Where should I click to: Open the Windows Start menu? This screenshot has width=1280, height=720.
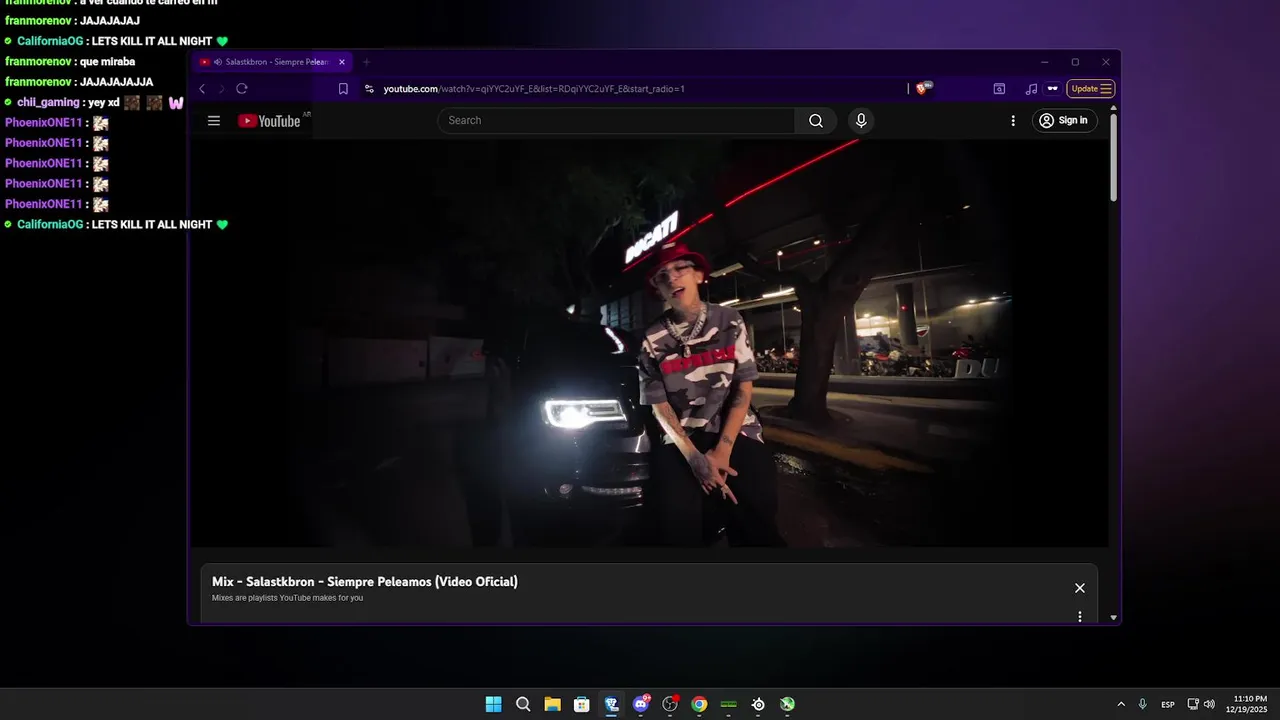pos(494,704)
